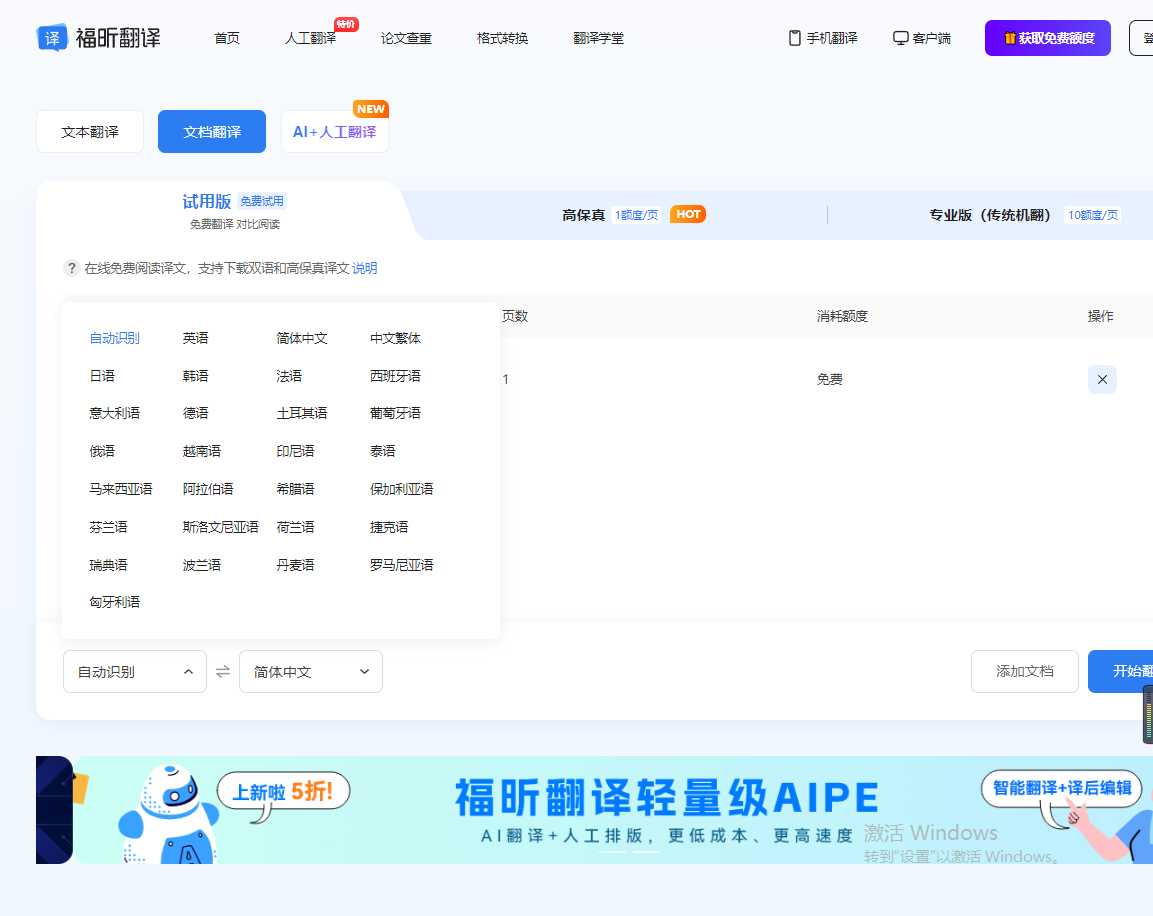Choose 斯洛文尼亚语 in language list
Viewport: 1153px width, 916px height.
click(x=221, y=527)
